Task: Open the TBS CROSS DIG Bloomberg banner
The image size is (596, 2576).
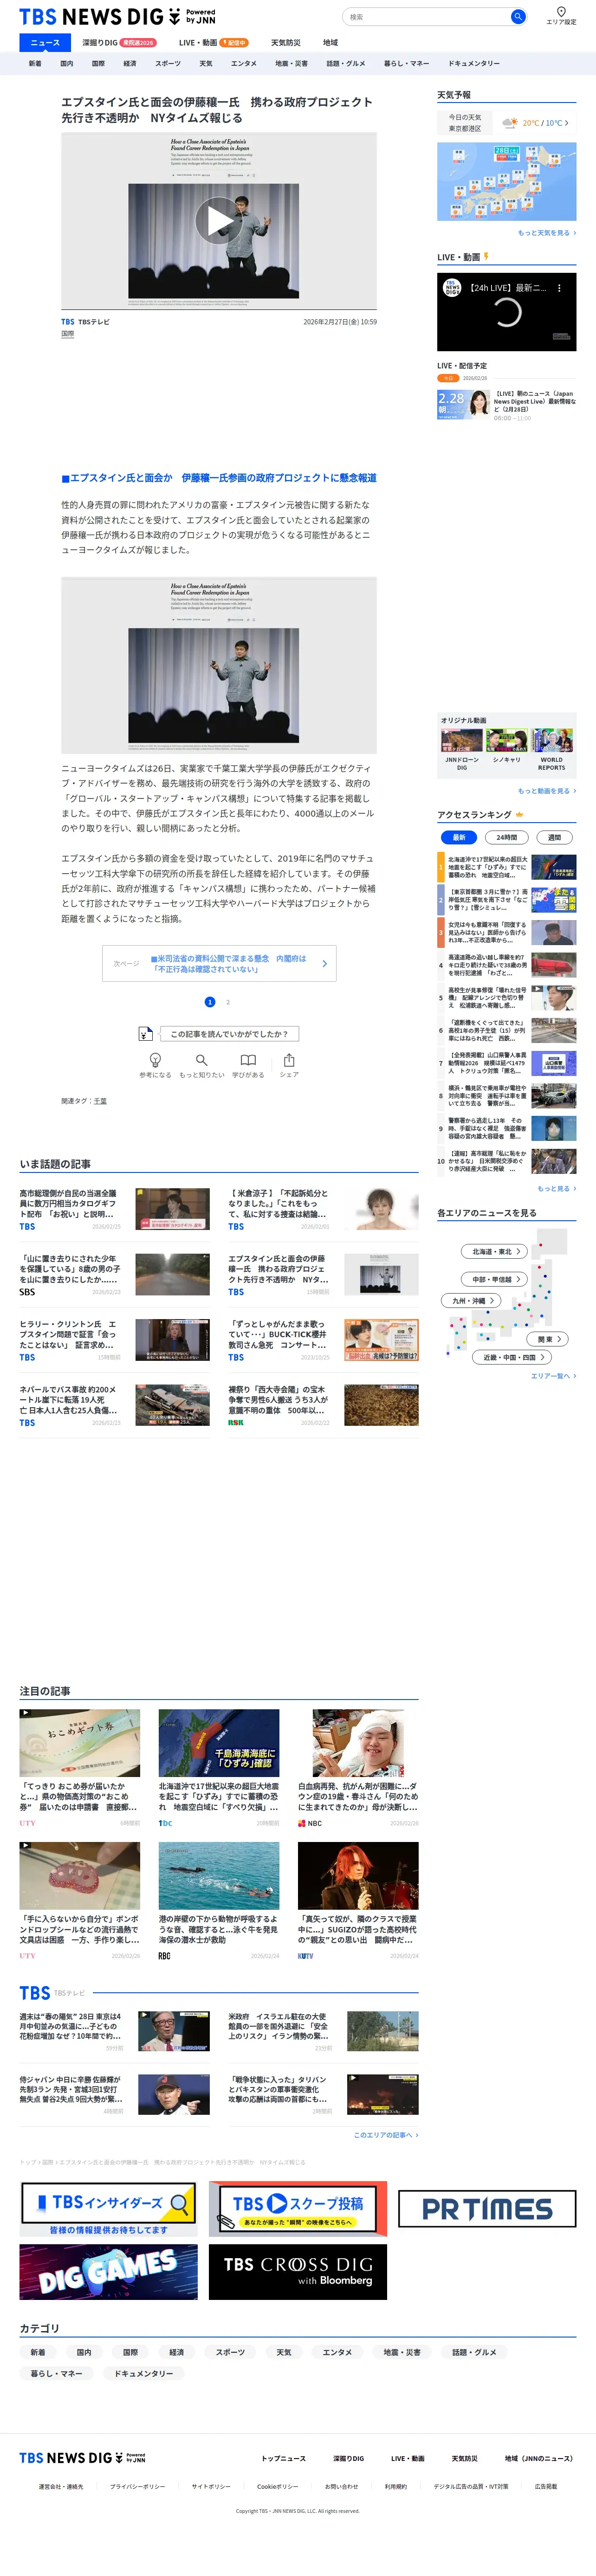Action: tap(298, 2272)
